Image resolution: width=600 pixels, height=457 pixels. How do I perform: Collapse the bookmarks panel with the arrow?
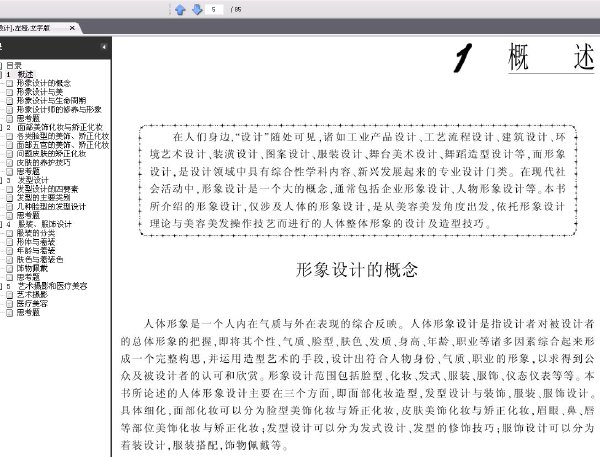click(103, 47)
